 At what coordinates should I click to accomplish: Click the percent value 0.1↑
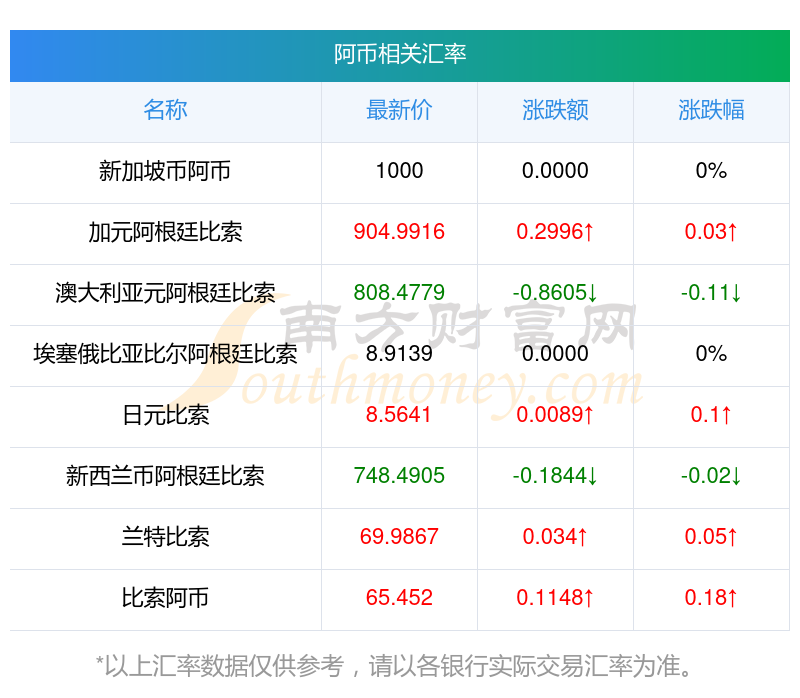(x=711, y=415)
